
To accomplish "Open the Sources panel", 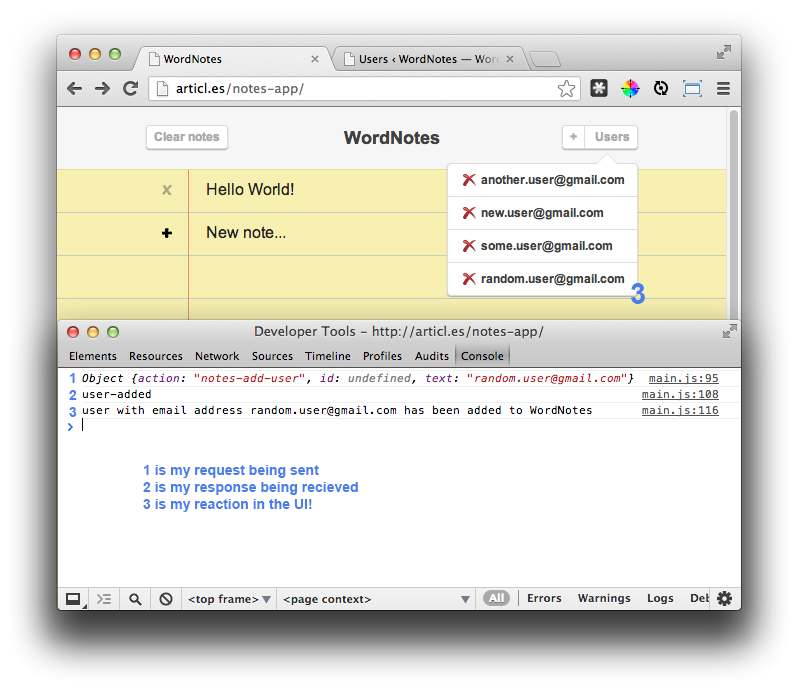I will [272, 356].
